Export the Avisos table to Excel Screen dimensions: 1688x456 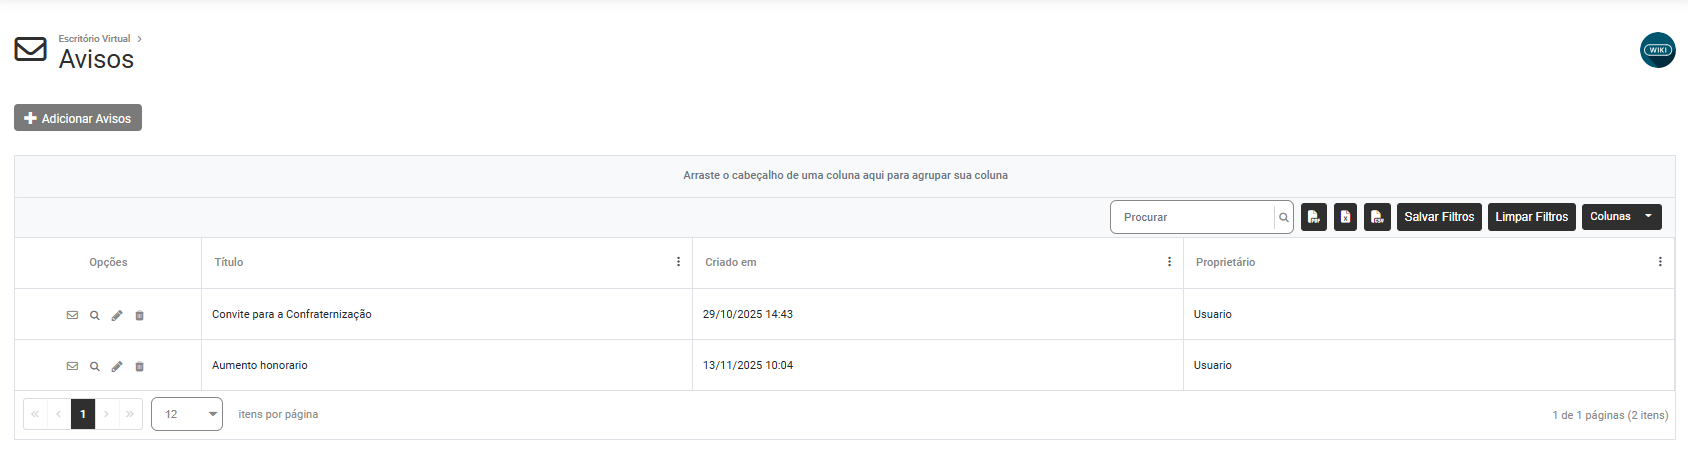[1346, 217]
